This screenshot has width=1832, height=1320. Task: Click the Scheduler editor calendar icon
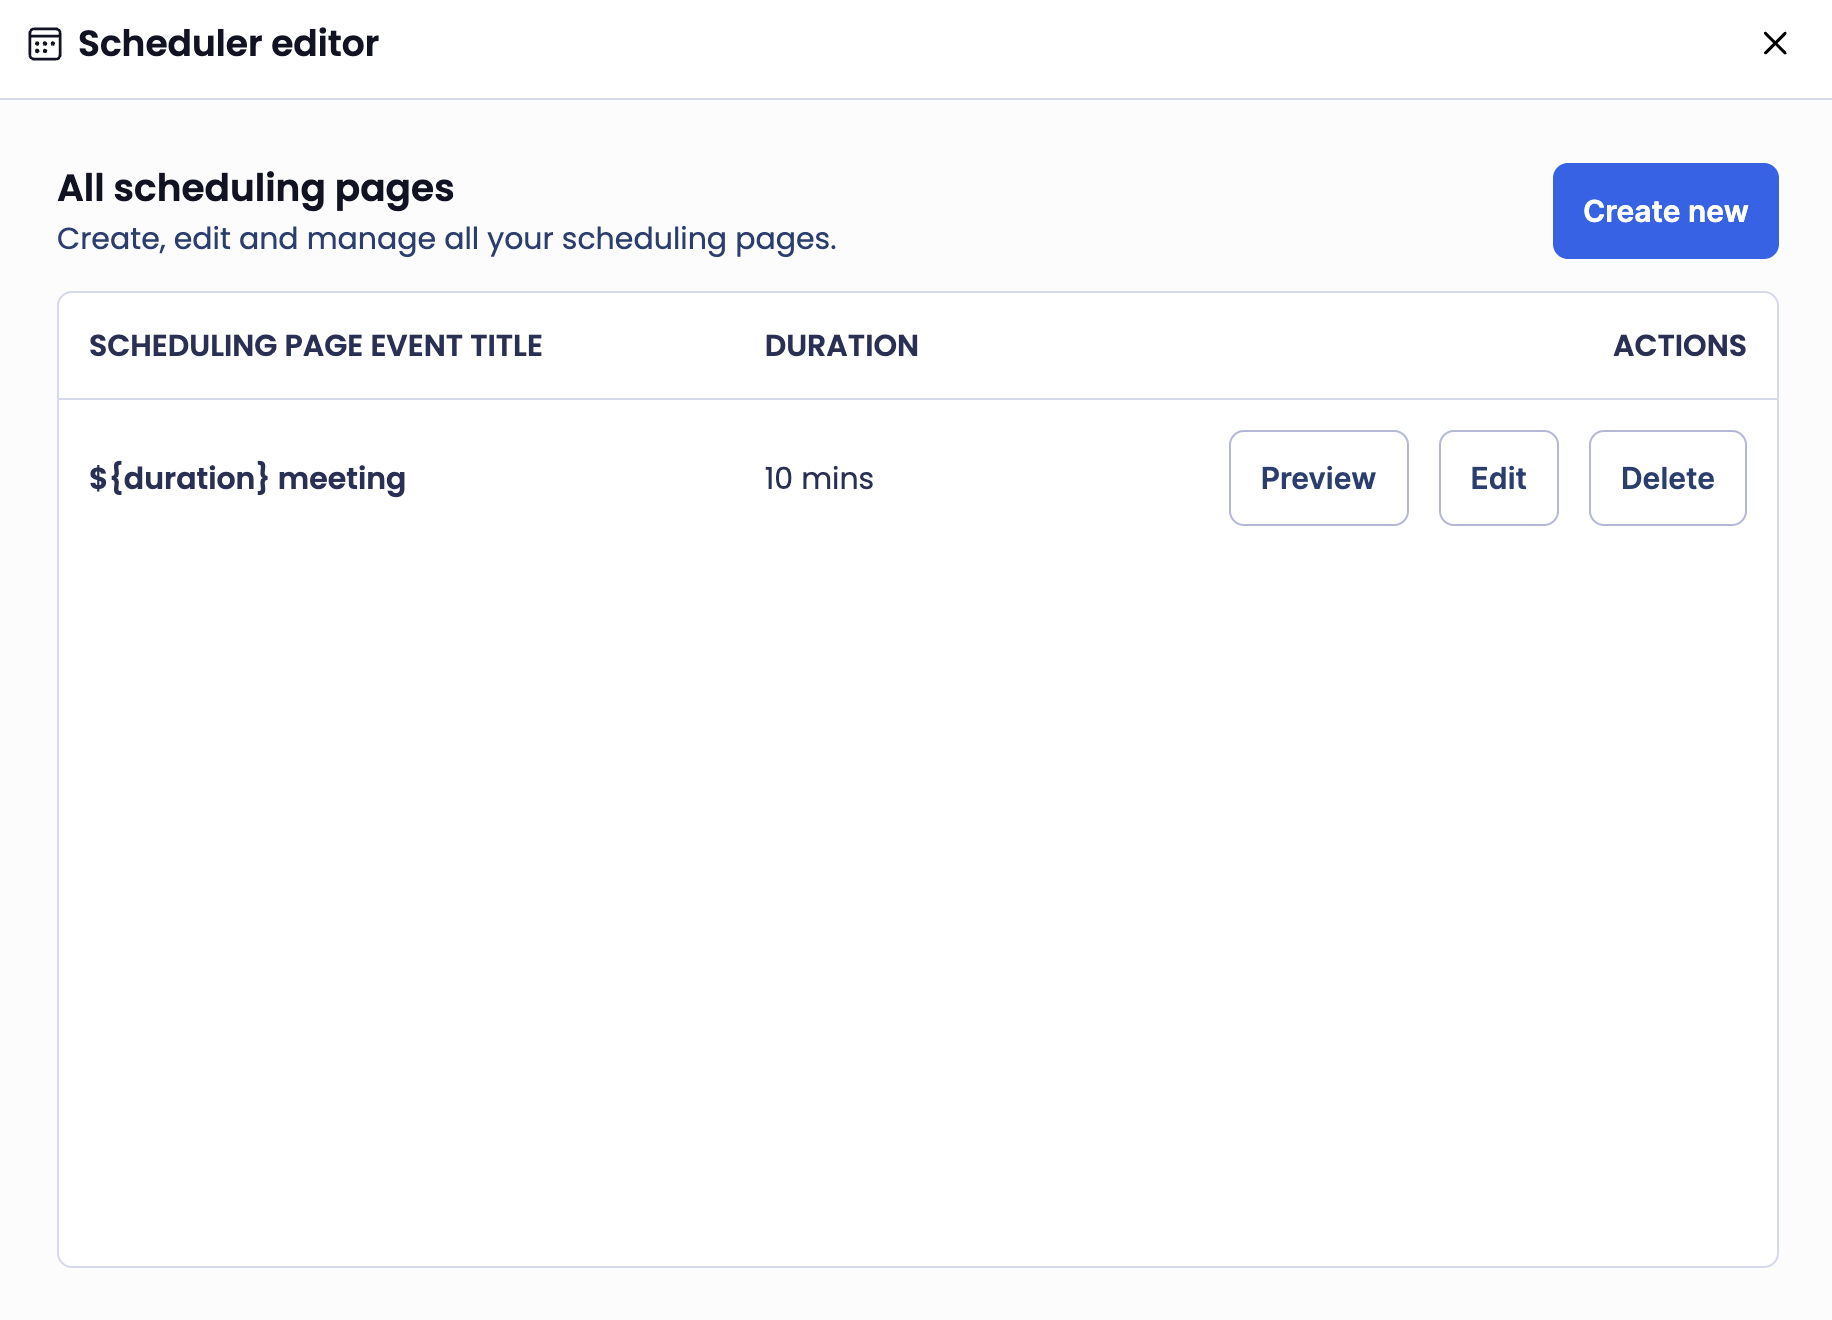[x=45, y=43]
